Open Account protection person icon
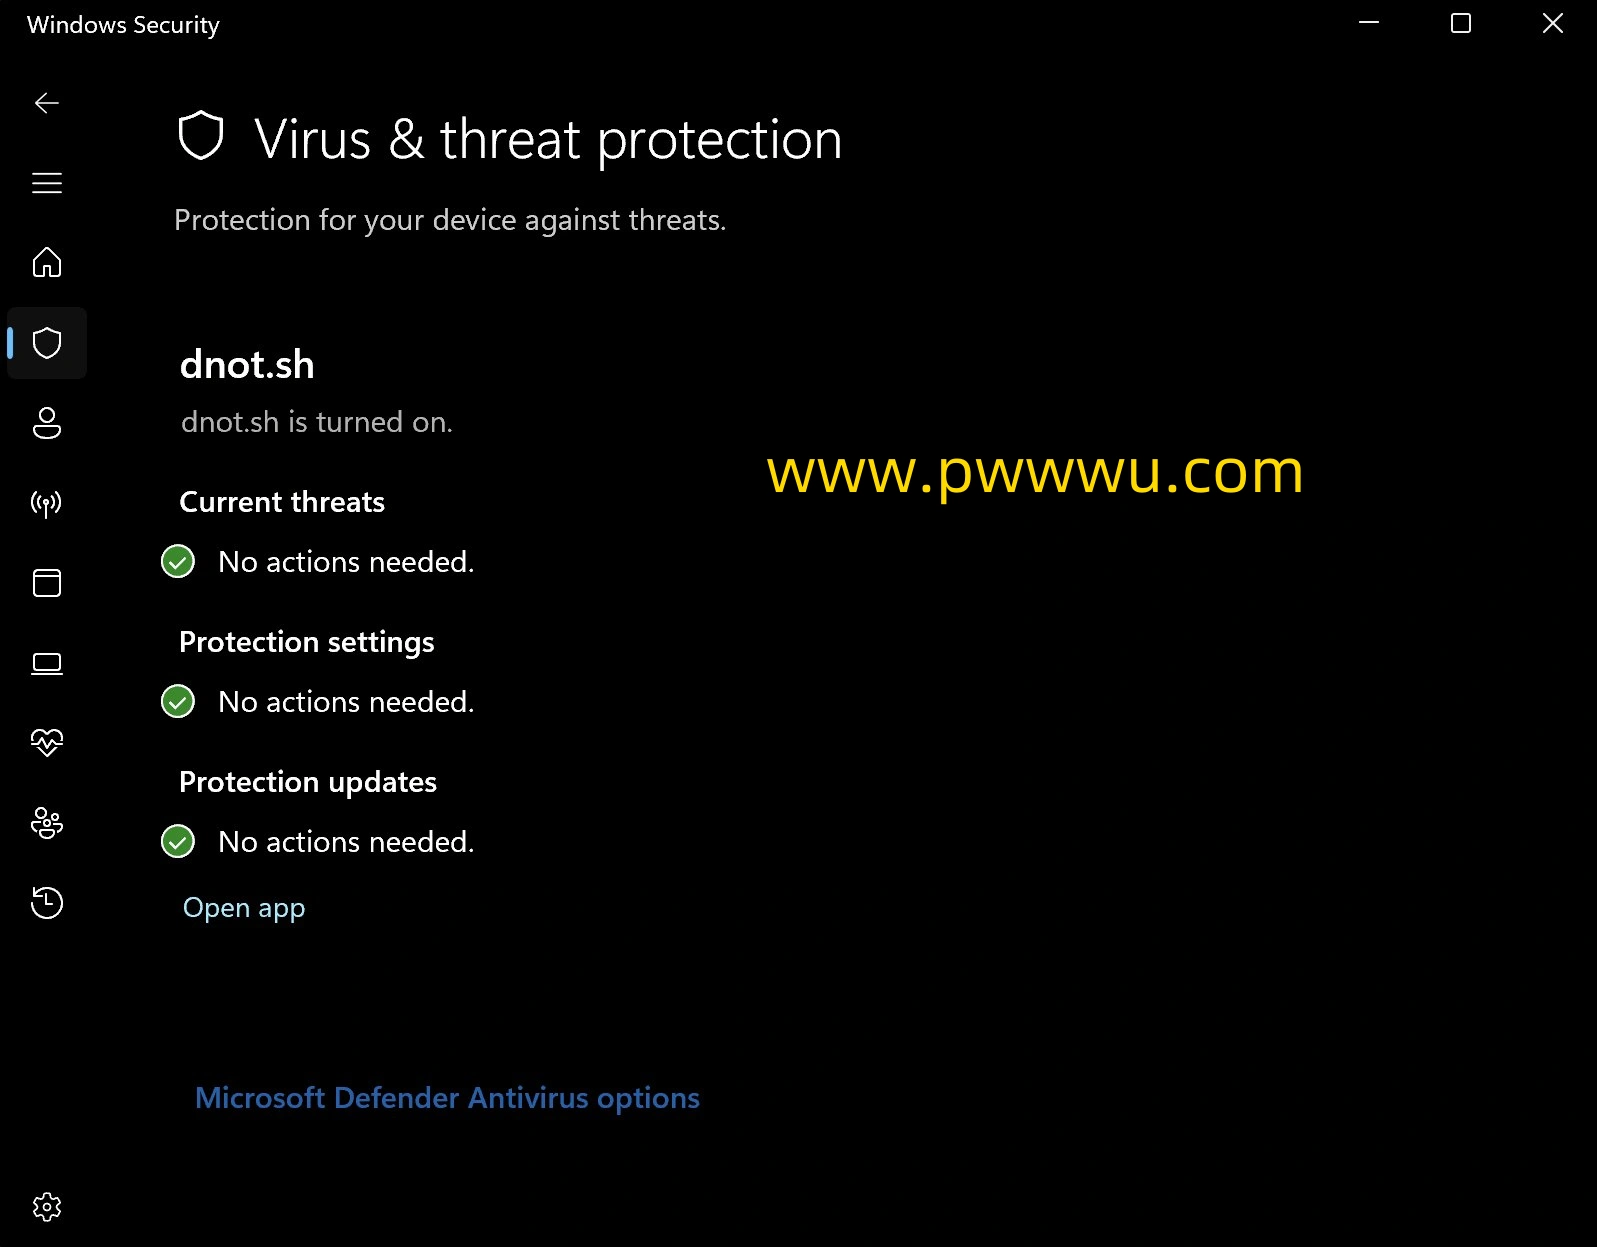This screenshot has width=1597, height=1247. (47, 423)
